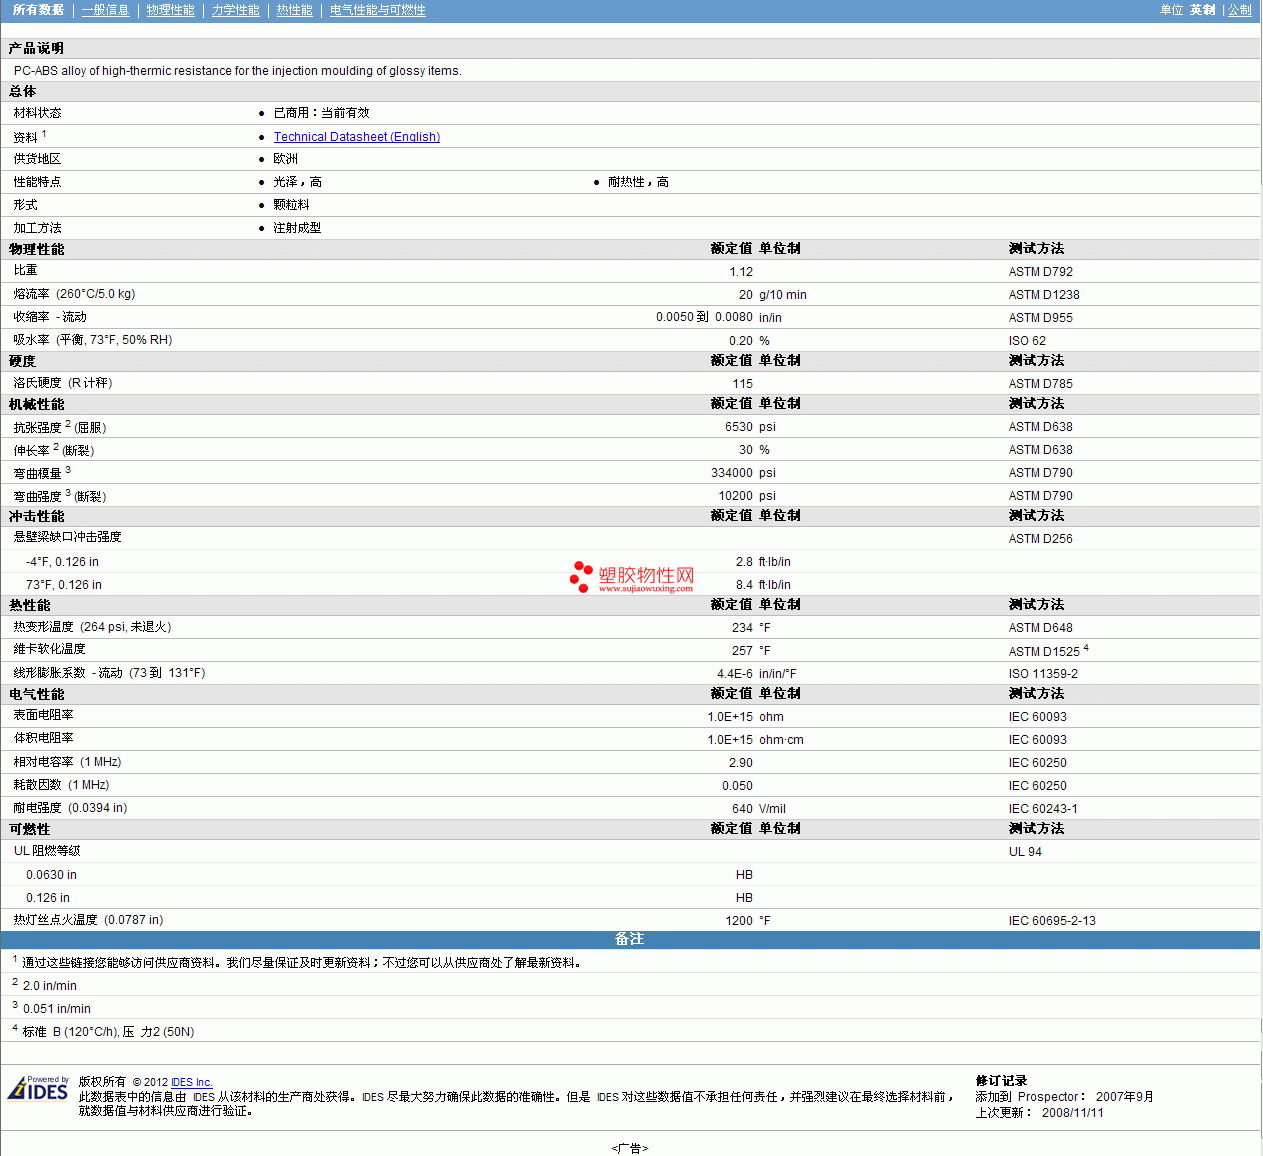Viewport: 1263px width, 1156px height.
Task: Click 热变形温度 value 234 °F
Action: 751,628
